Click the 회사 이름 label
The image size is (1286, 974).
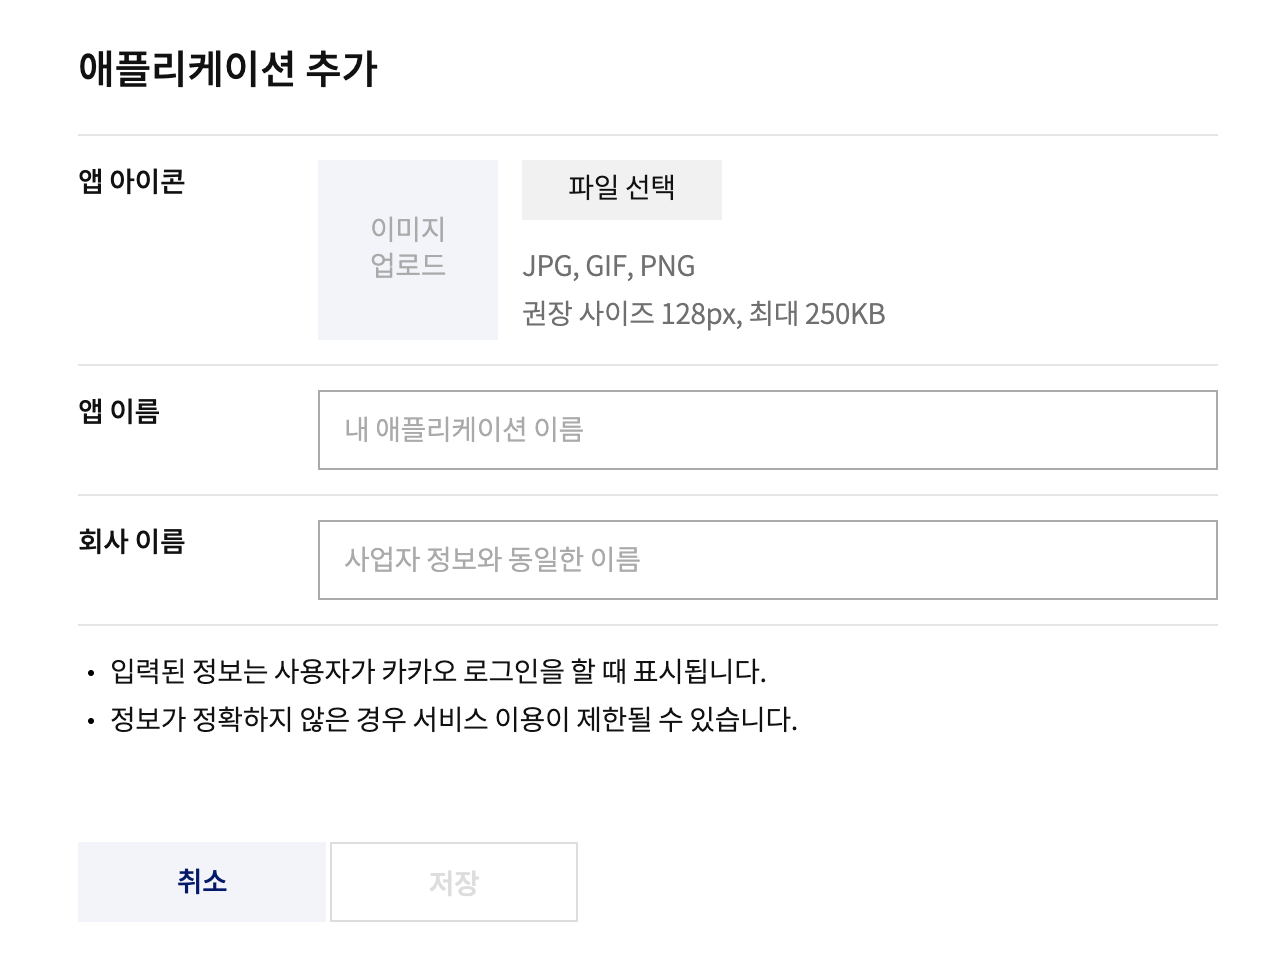[132, 541]
